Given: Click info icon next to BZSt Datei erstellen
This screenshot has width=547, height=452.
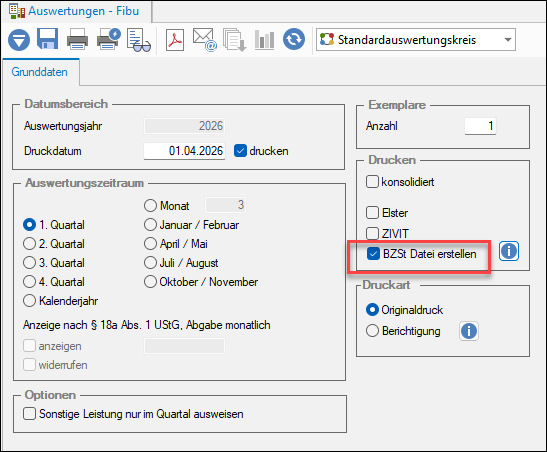Looking at the screenshot, I should click(509, 251).
